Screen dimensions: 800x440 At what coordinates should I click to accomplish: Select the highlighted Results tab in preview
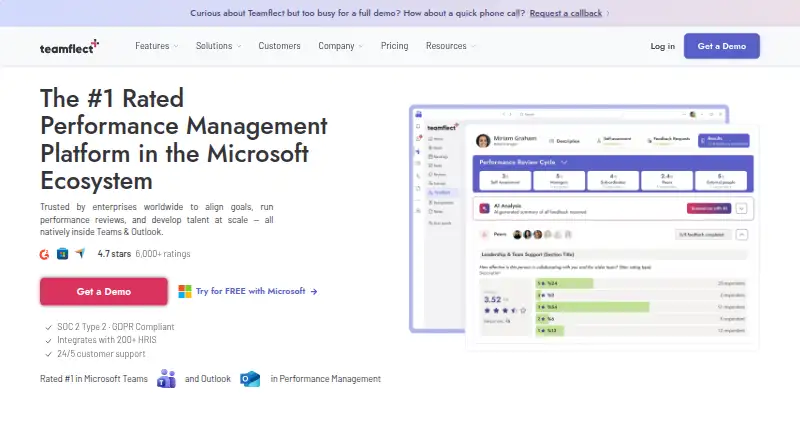coord(723,140)
